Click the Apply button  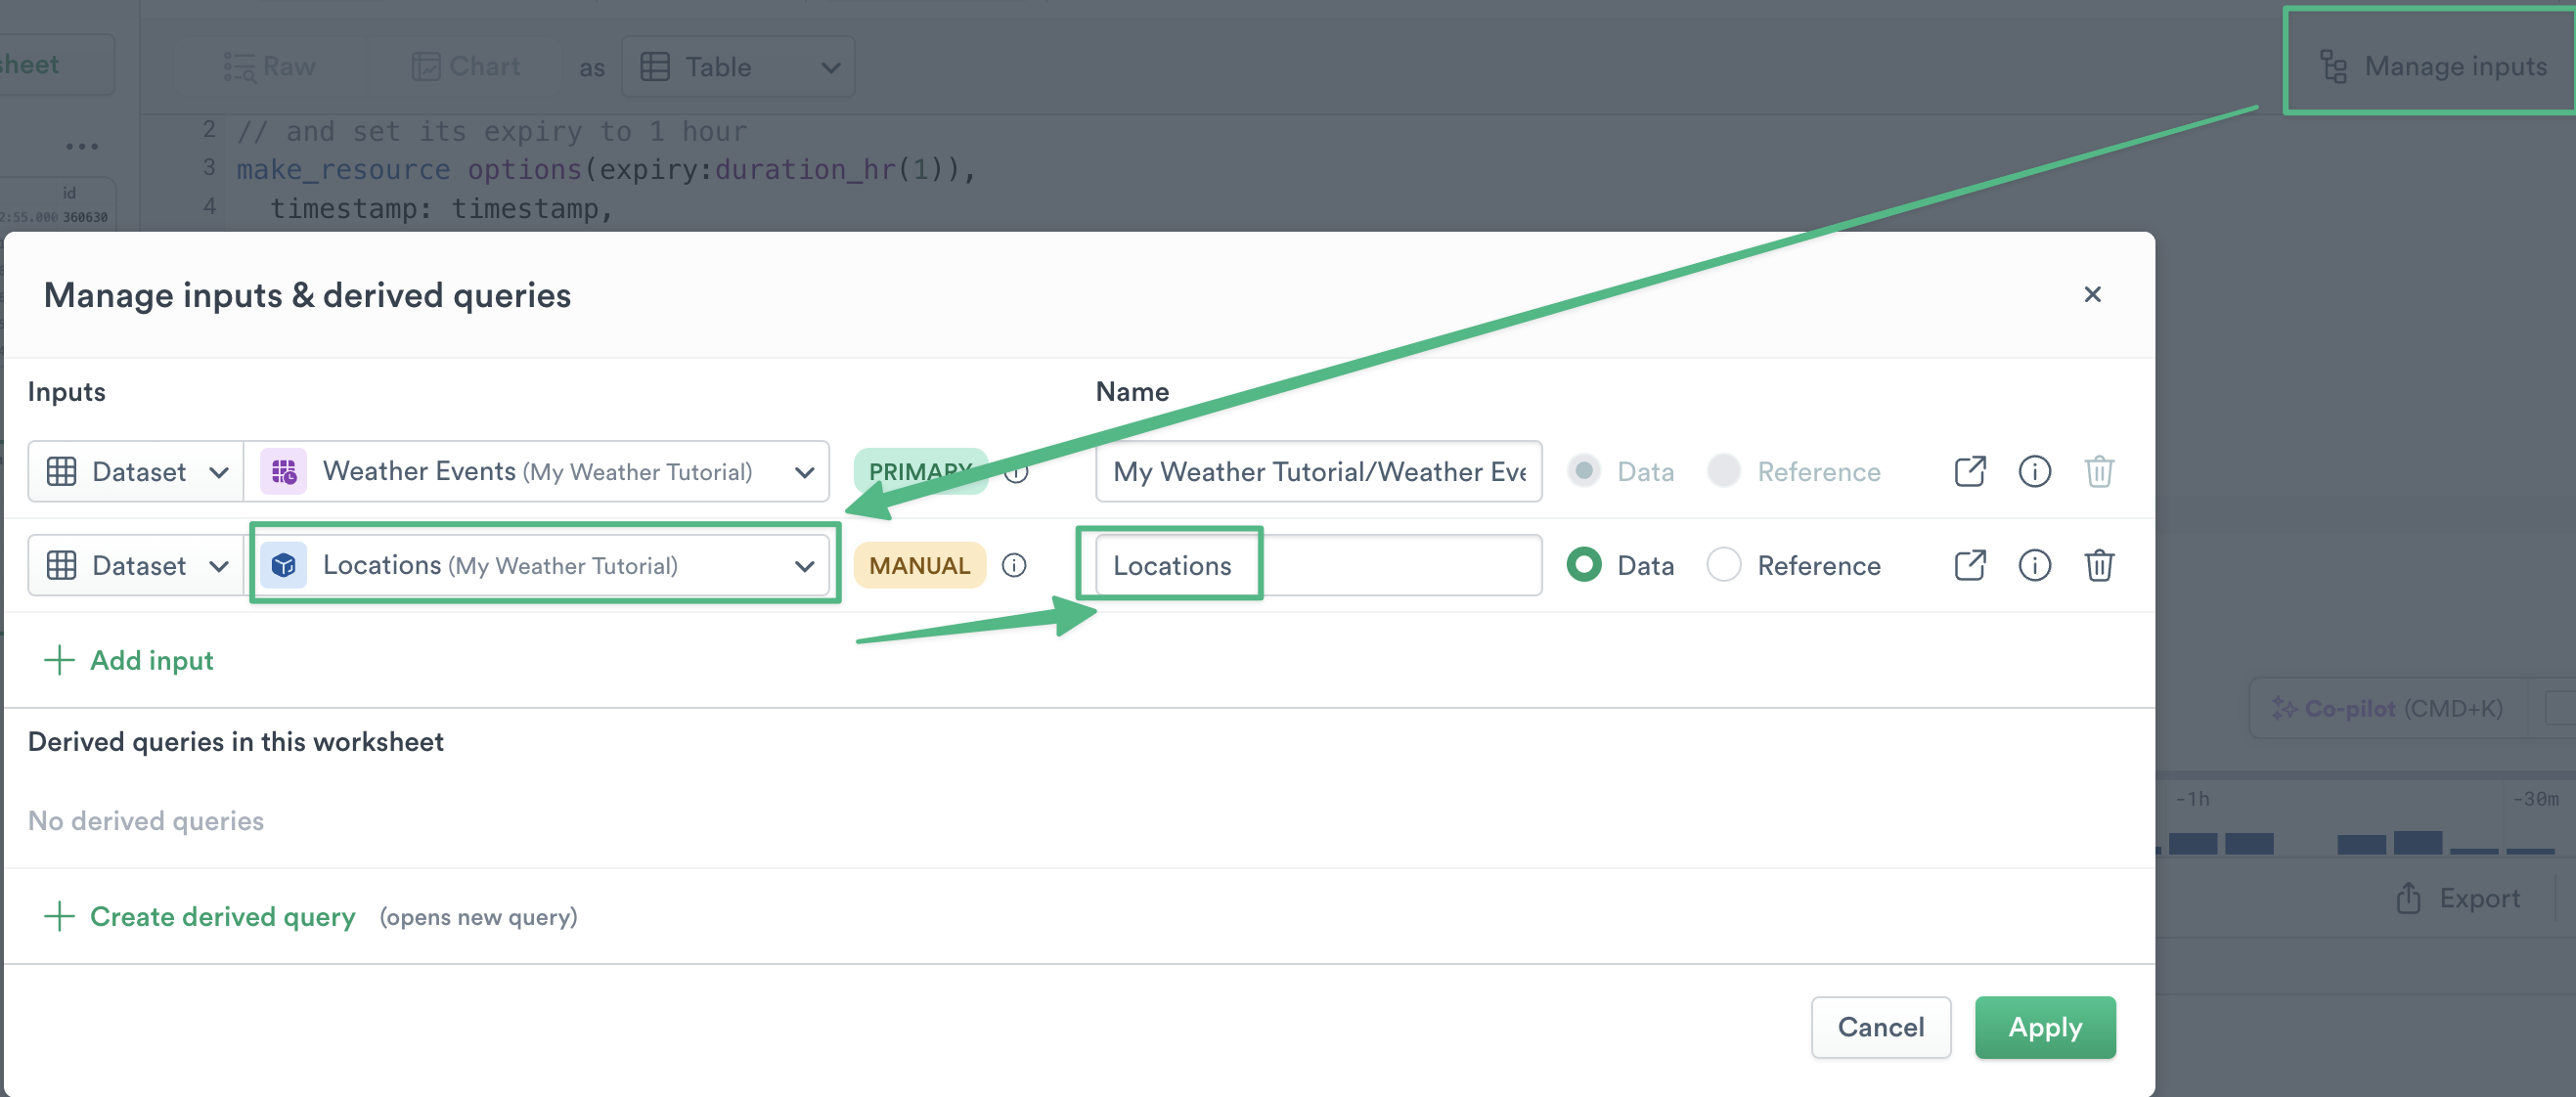[x=2044, y=1026]
